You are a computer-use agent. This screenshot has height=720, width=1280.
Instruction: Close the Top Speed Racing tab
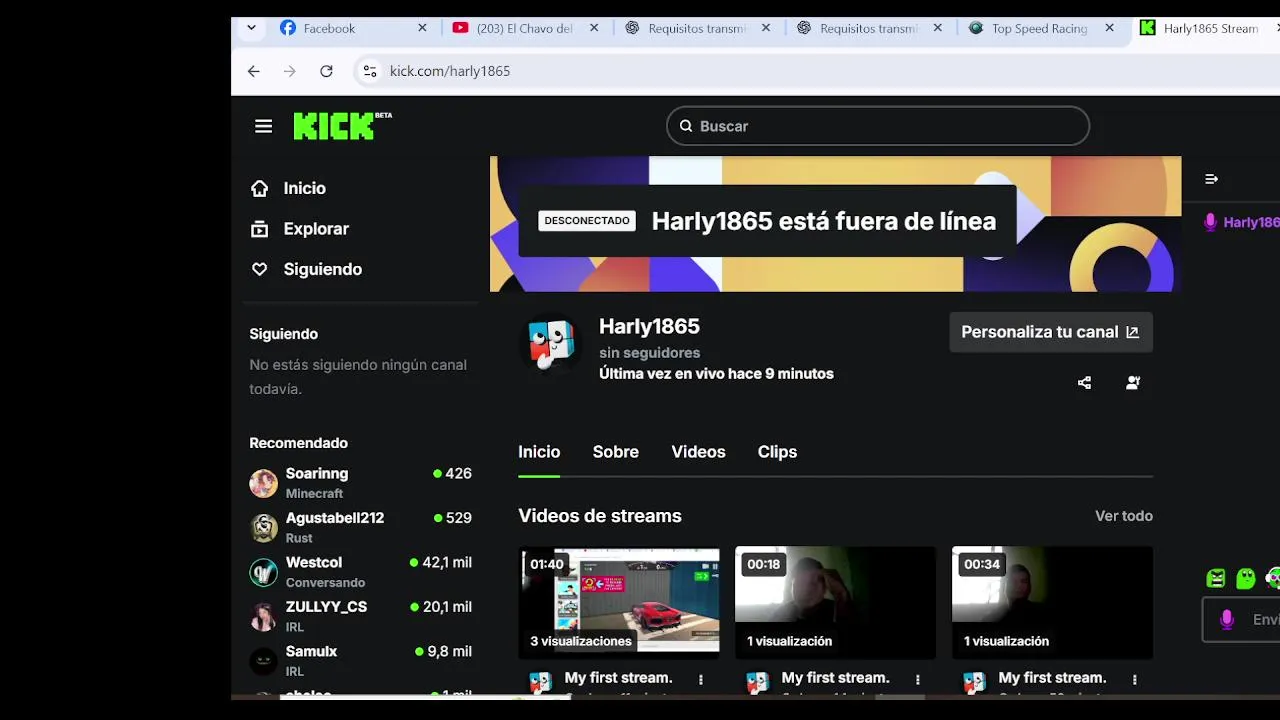[x=1109, y=28]
